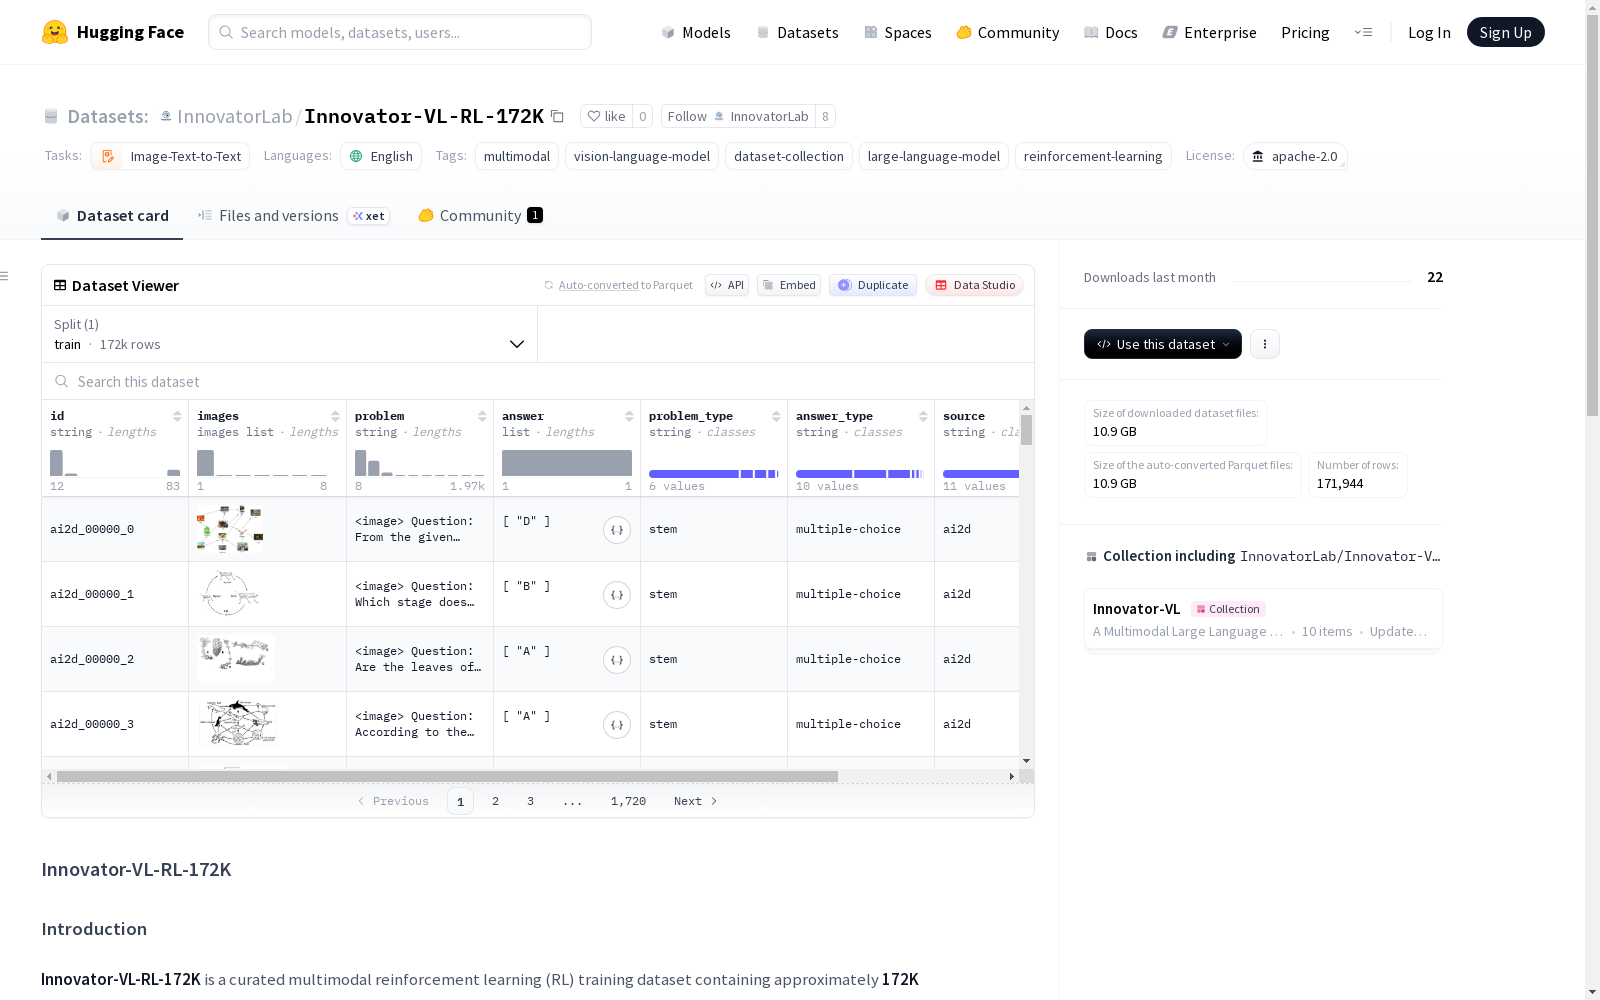Open the apache-2.0 license tag

point(1295,156)
